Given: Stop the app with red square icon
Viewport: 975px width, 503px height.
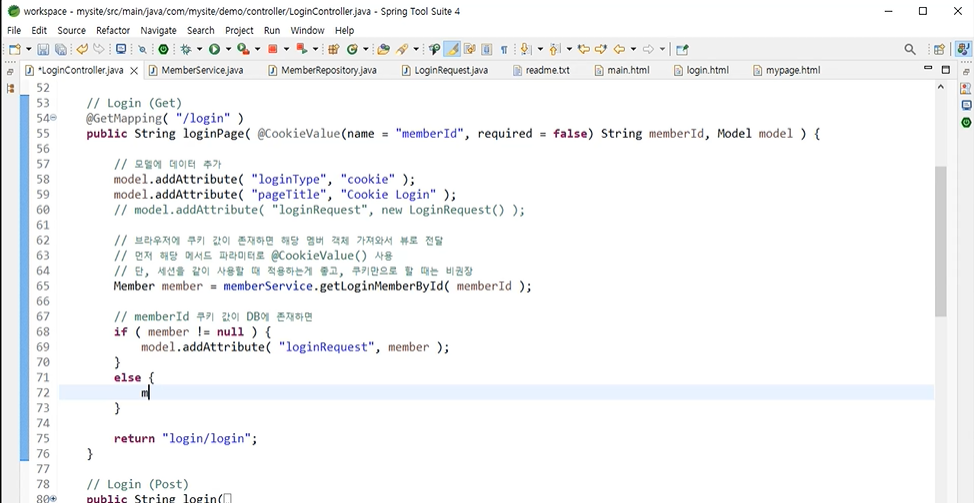Looking at the screenshot, I should pos(272,49).
